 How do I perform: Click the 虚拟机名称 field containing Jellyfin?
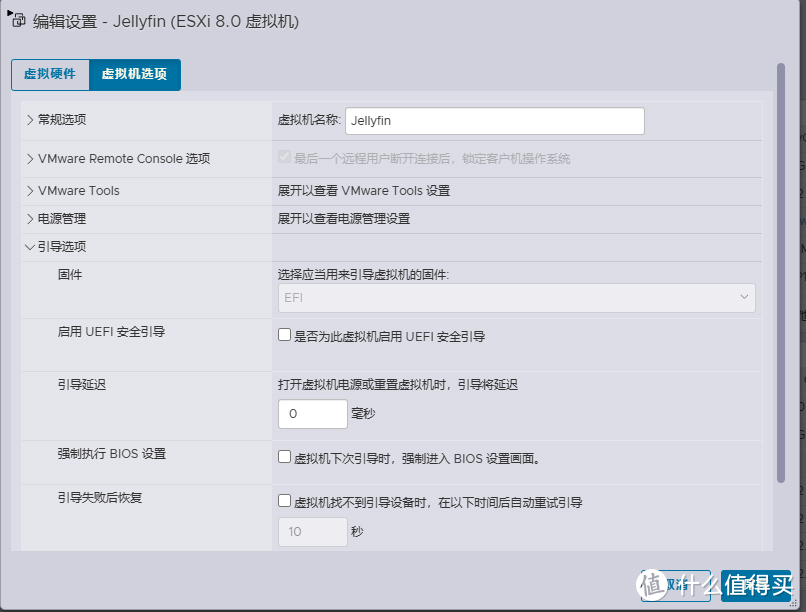[494, 121]
